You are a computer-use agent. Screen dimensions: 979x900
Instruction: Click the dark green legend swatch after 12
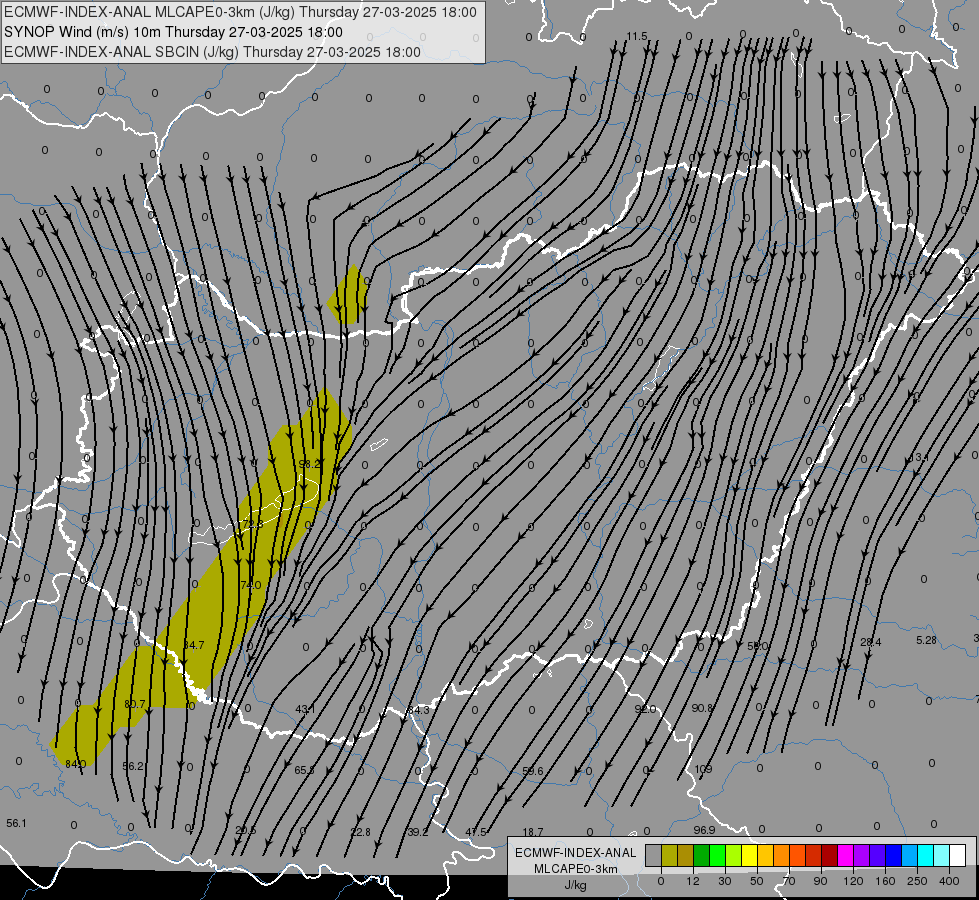point(702,855)
